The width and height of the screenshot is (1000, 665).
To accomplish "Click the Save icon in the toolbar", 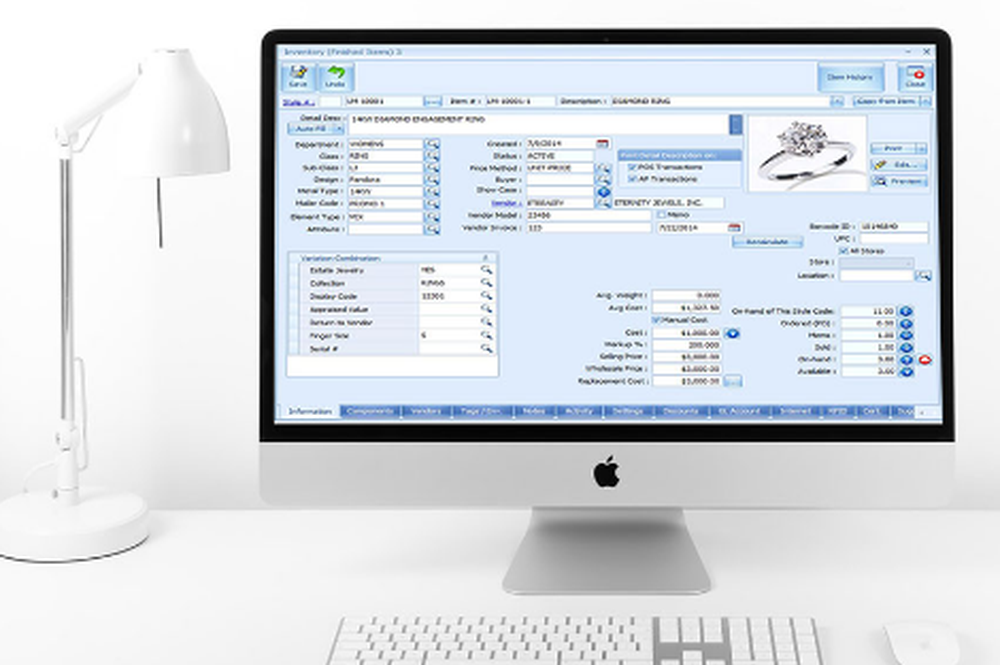I will (300, 72).
